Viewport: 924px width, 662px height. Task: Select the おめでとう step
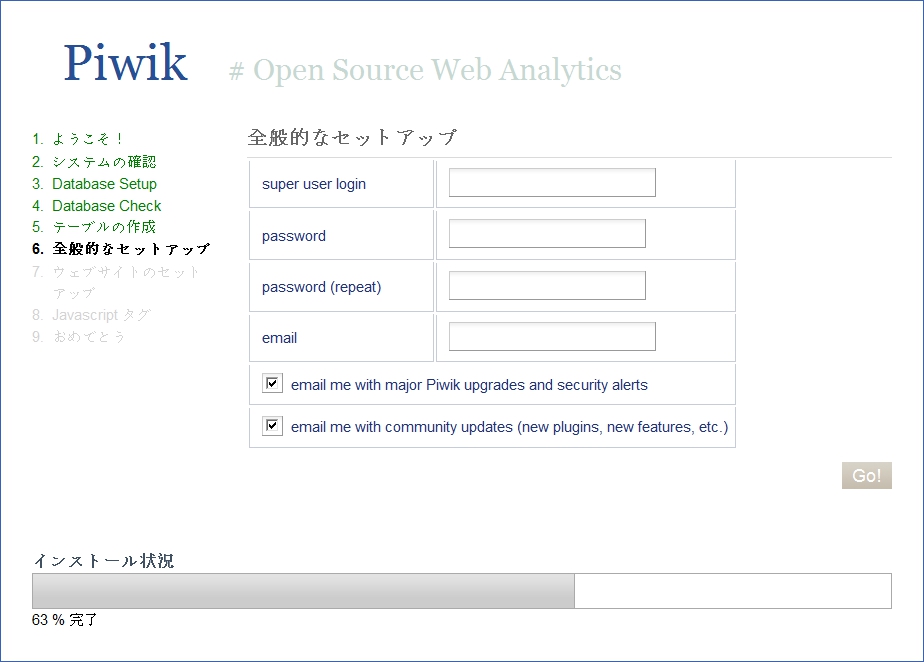[x=84, y=337]
